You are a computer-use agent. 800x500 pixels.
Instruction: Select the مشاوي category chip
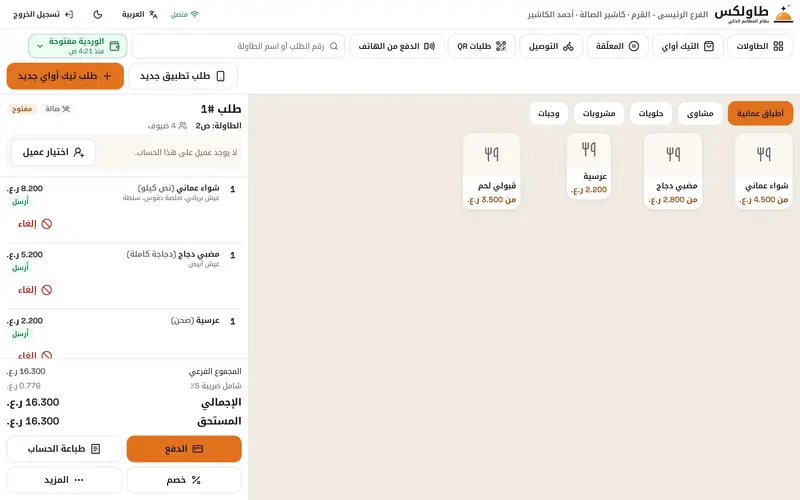[x=700, y=113]
